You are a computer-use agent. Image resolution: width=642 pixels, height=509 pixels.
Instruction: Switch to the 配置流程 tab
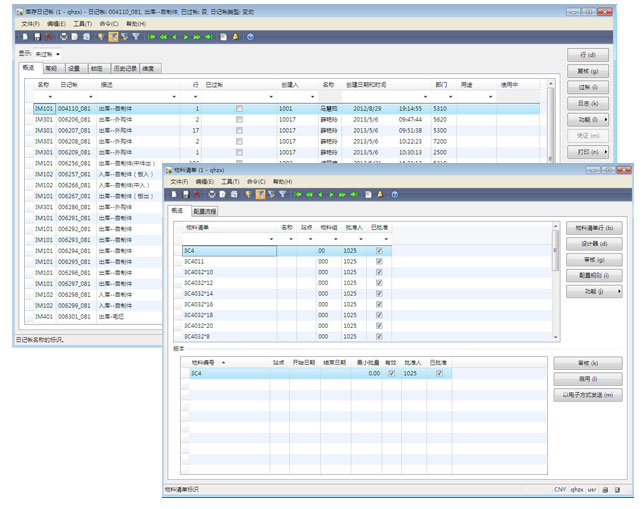[x=205, y=212]
